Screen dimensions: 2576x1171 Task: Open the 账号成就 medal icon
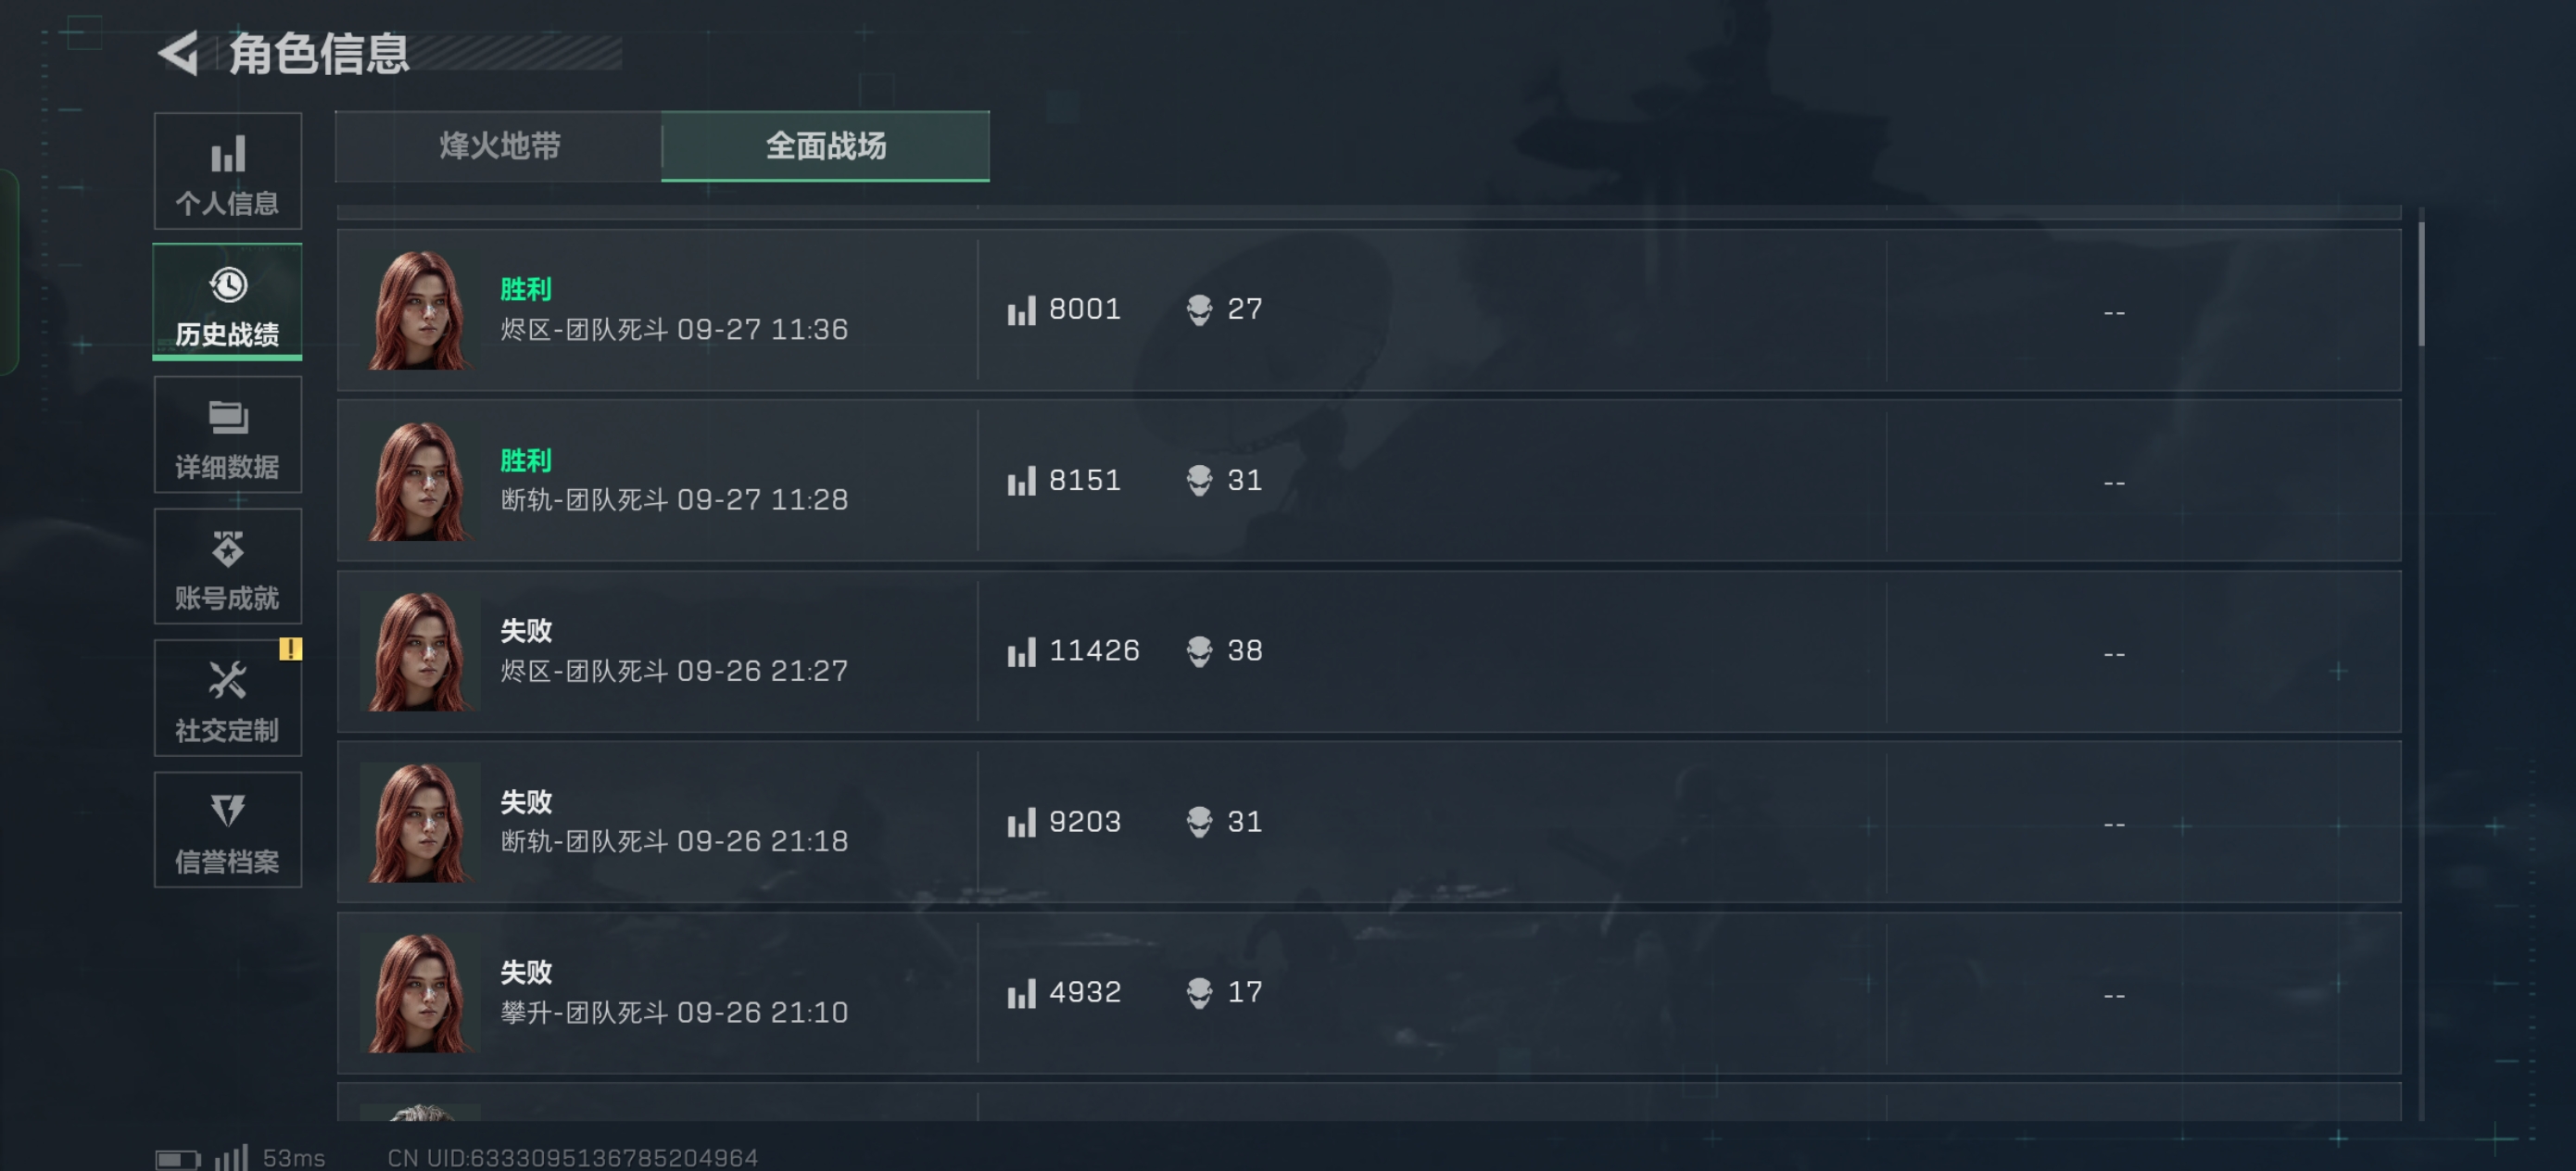[228, 549]
